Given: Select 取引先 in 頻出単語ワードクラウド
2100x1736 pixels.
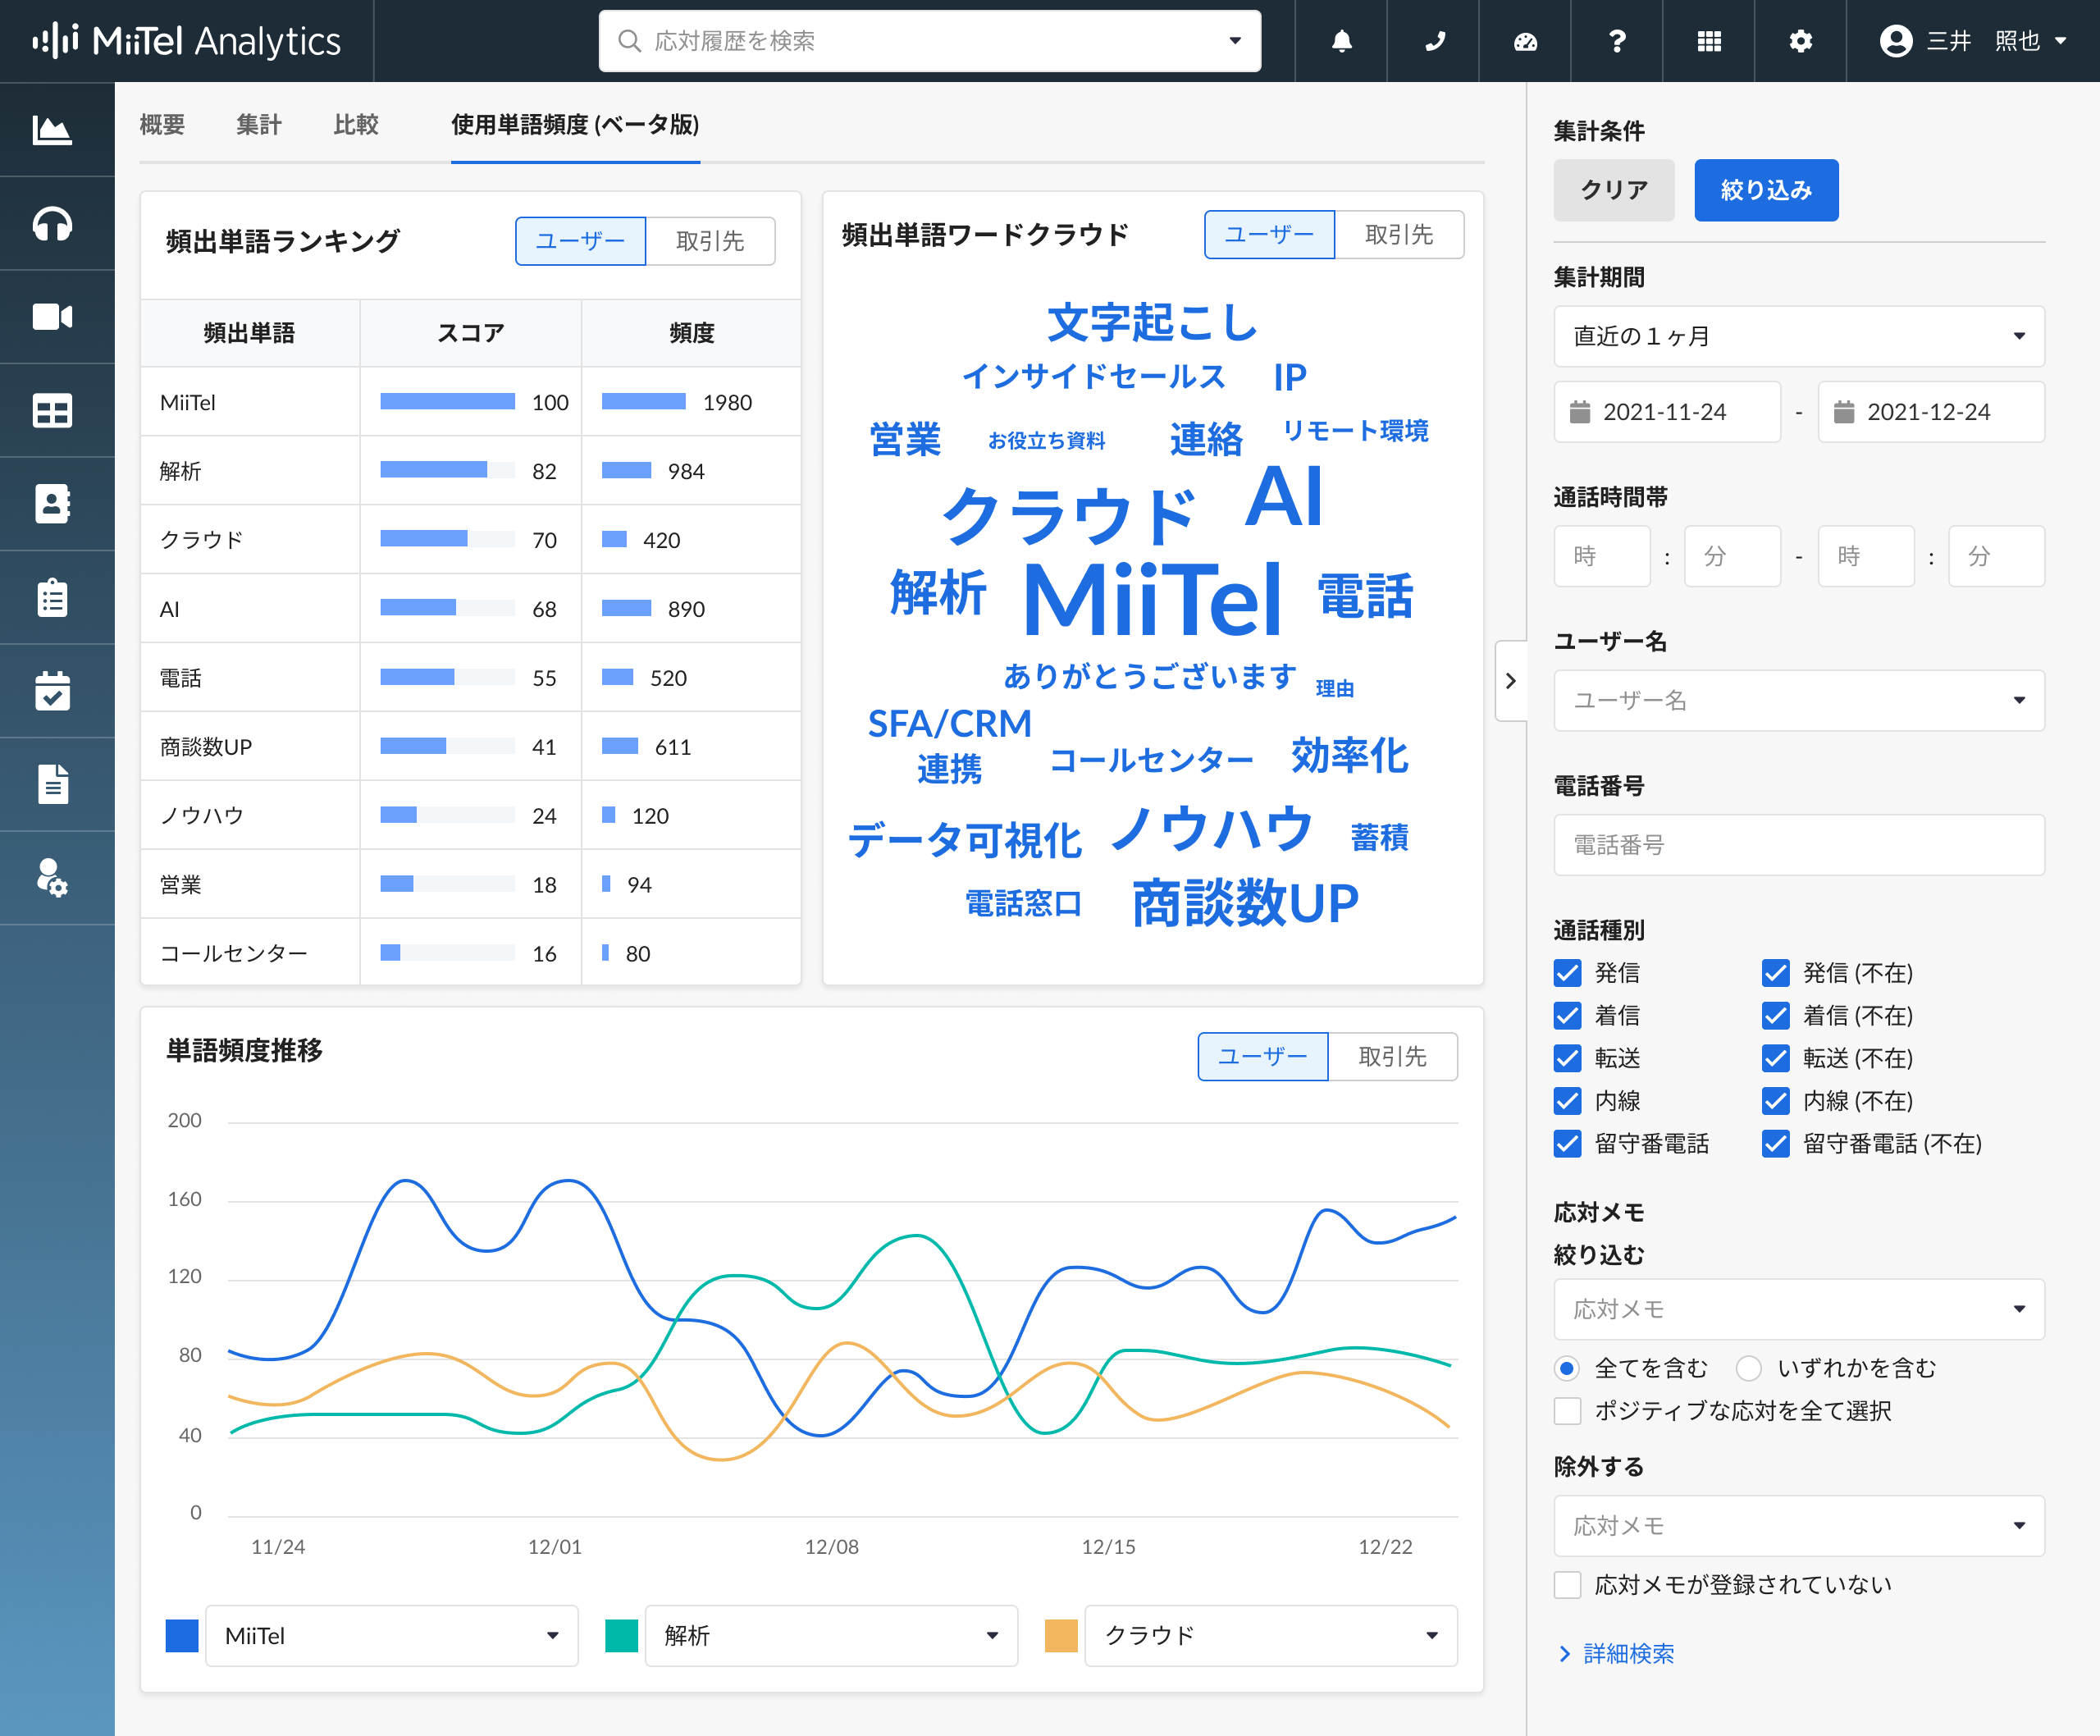Looking at the screenshot, I should (x=1399, y=235).
